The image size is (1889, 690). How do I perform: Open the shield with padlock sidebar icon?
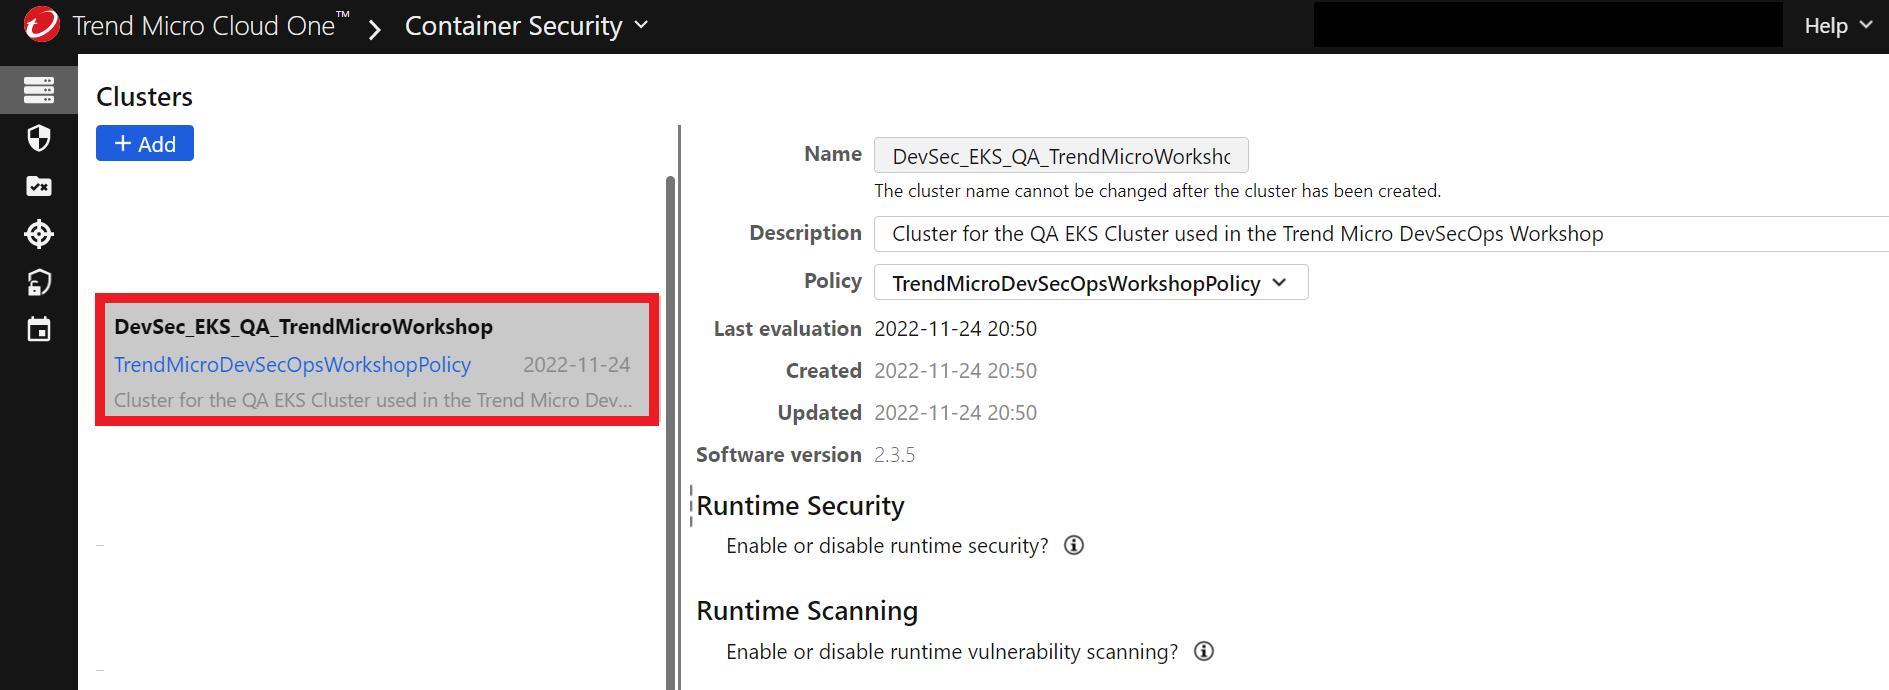tap(39, 282)
